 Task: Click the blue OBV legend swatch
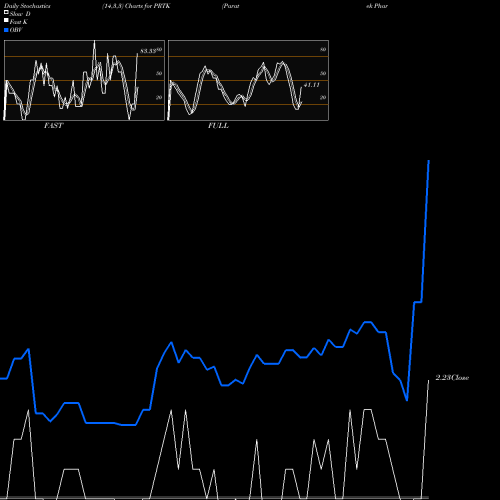[6, 30]
